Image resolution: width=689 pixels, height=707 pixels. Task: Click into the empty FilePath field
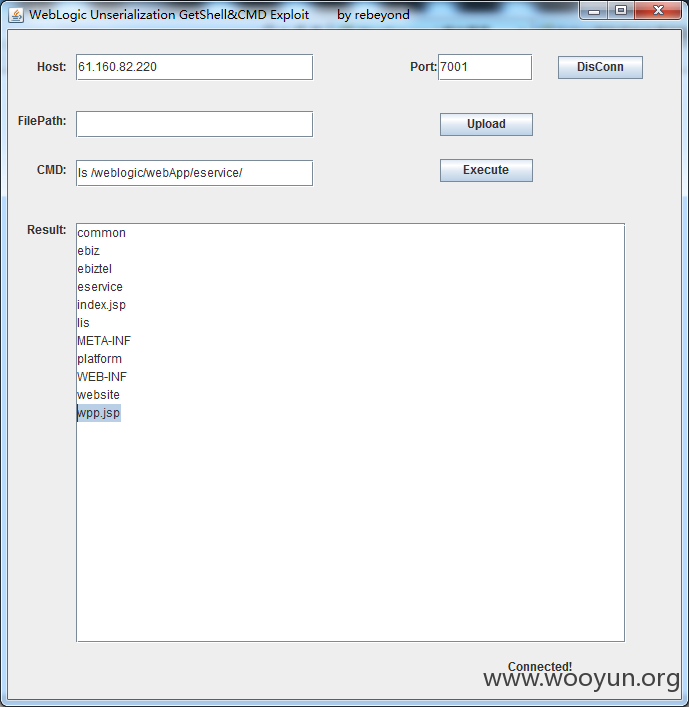pyautogui.click(x=194, y=124)
